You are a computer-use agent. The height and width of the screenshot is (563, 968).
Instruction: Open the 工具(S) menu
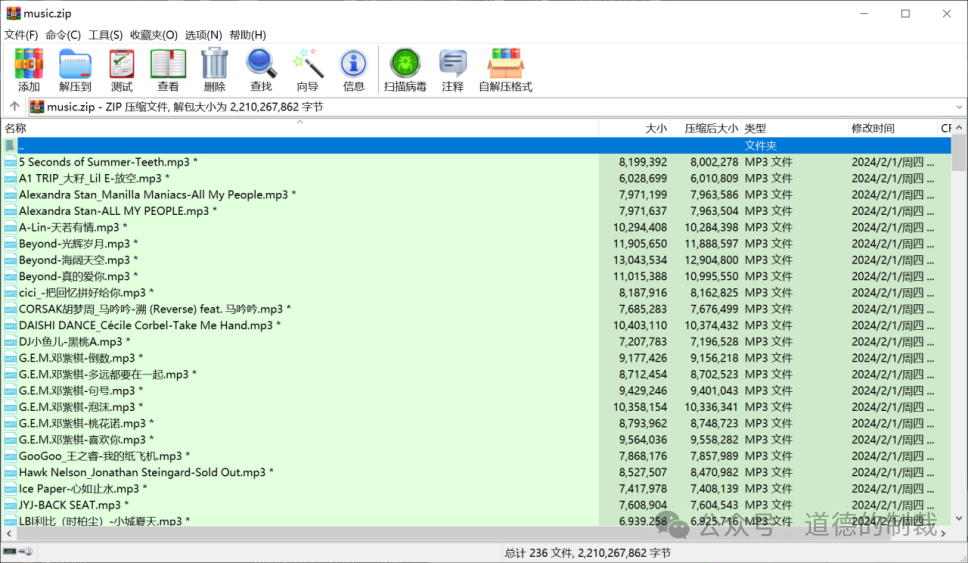106,35
